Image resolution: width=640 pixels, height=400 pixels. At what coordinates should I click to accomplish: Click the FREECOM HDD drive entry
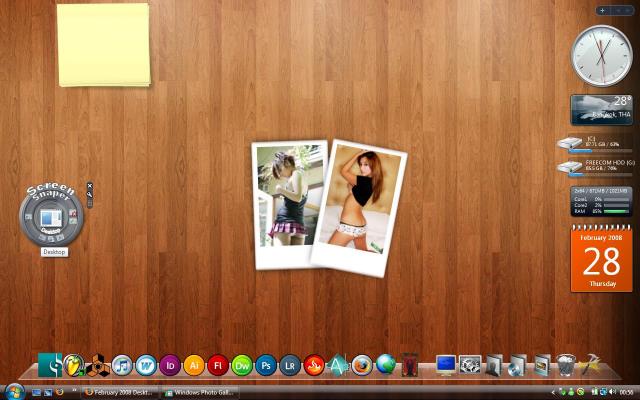pos(596,167)
